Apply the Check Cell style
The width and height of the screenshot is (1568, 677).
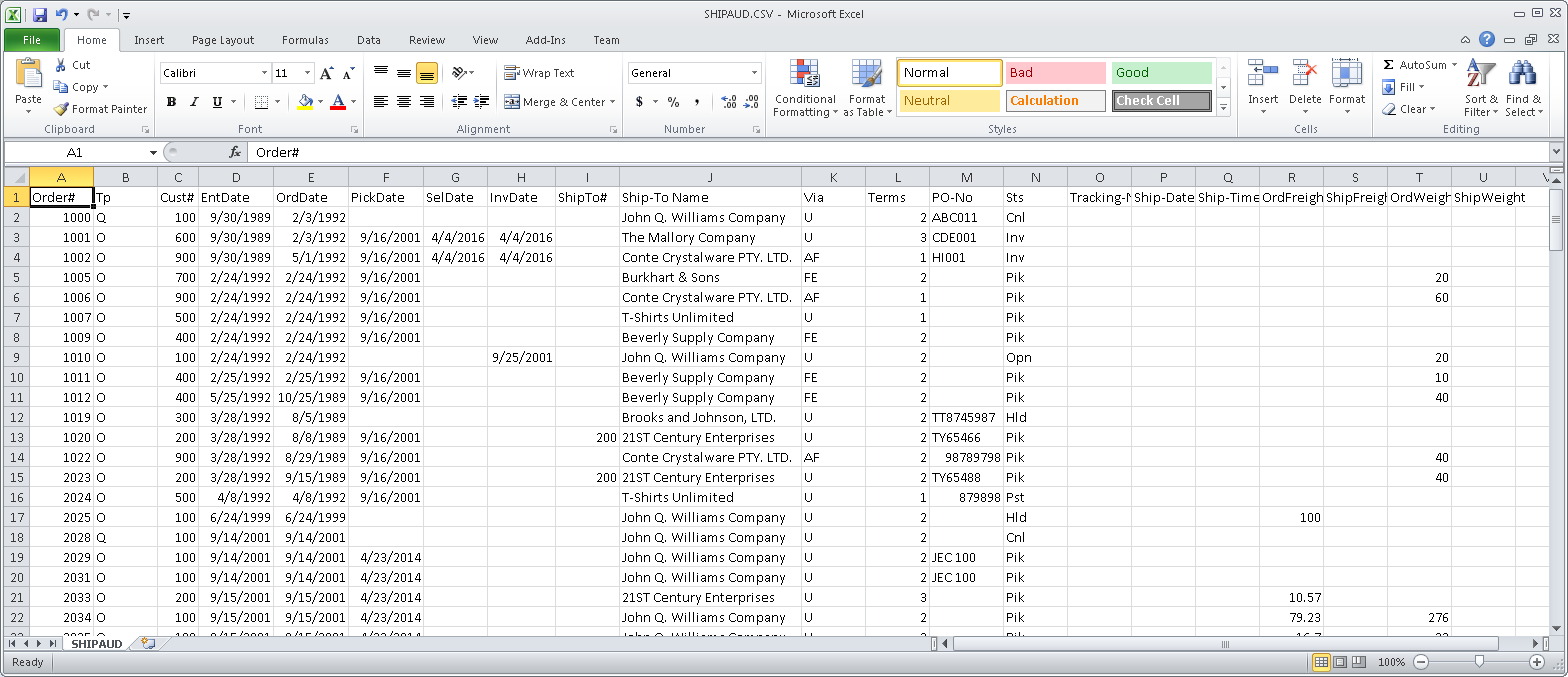[x=1161, y=101]
